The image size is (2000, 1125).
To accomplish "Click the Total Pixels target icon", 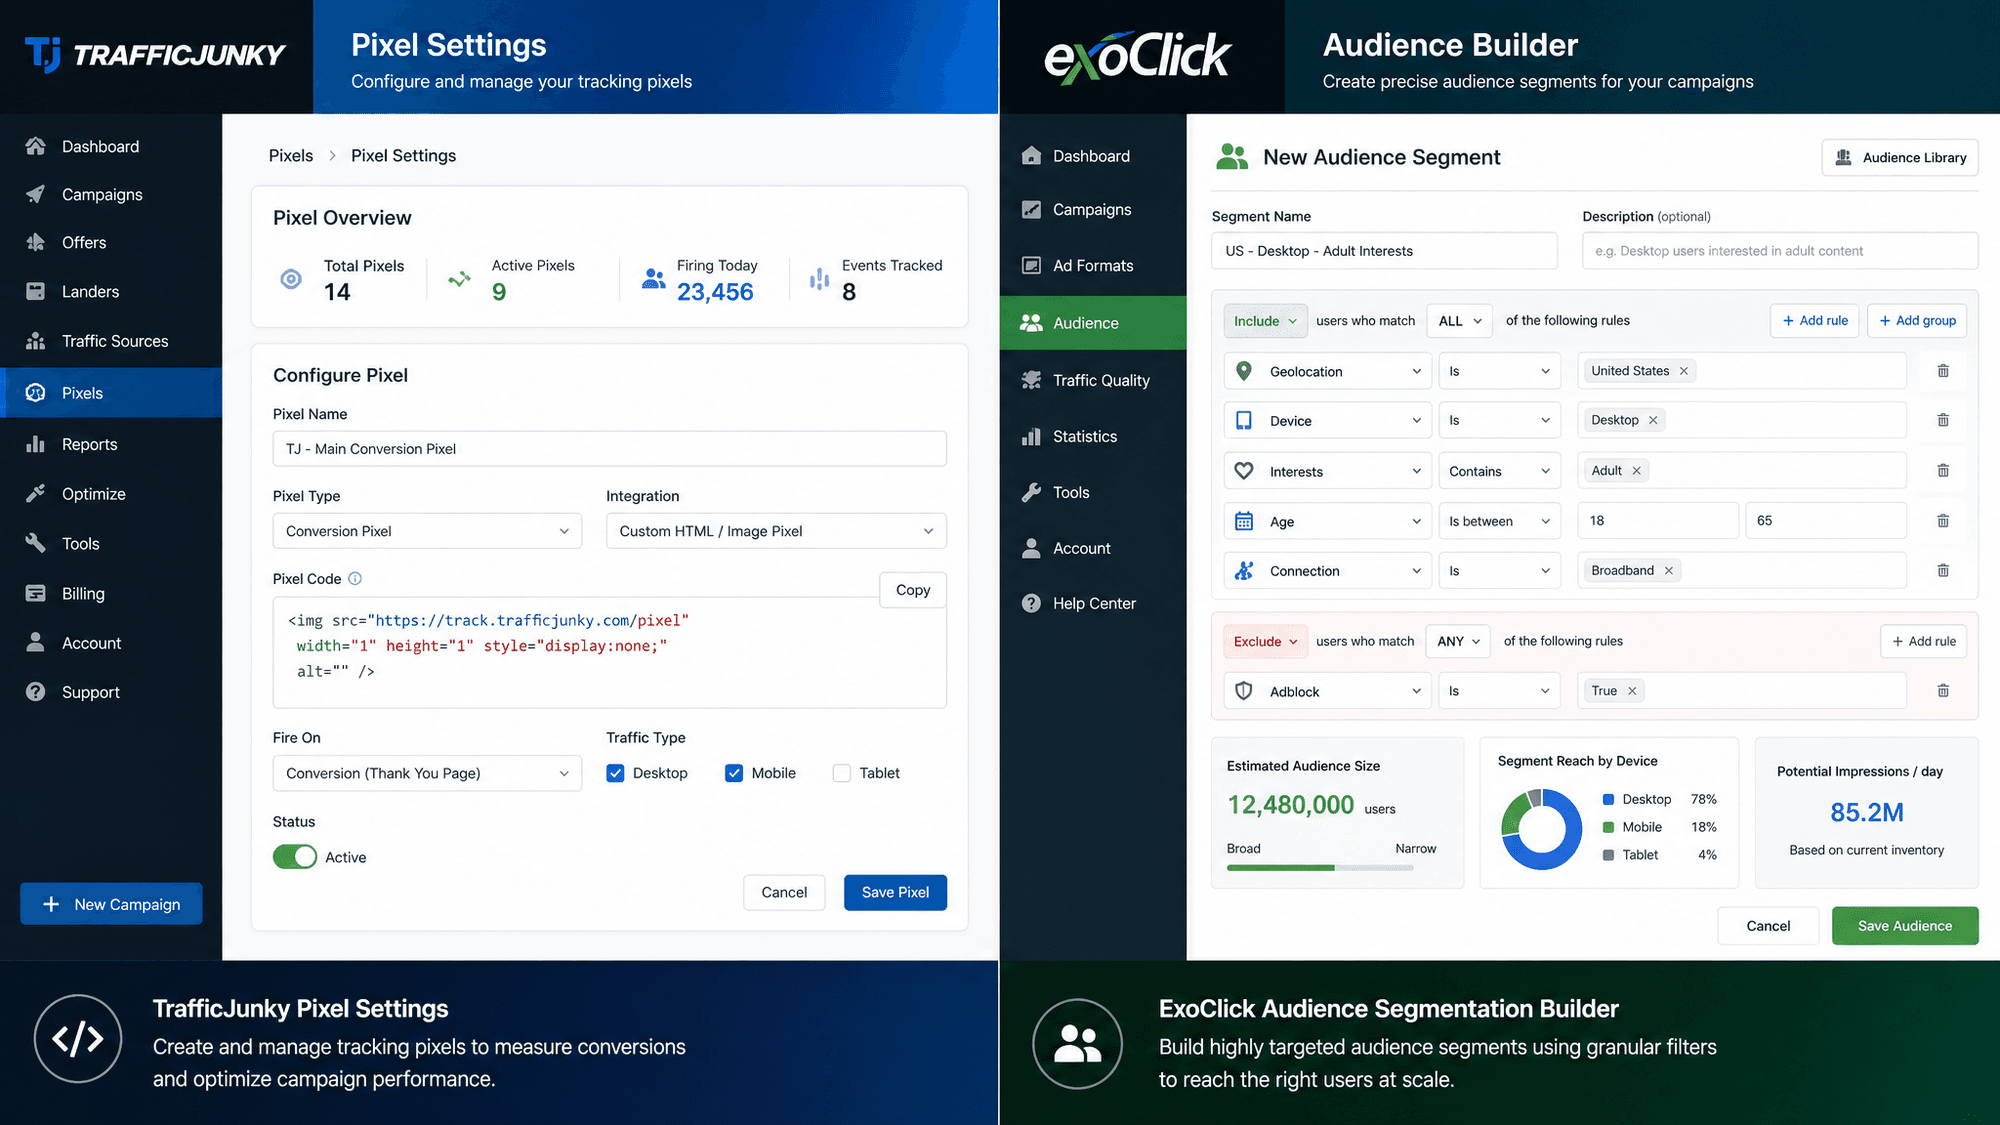I will pos(291,279).
